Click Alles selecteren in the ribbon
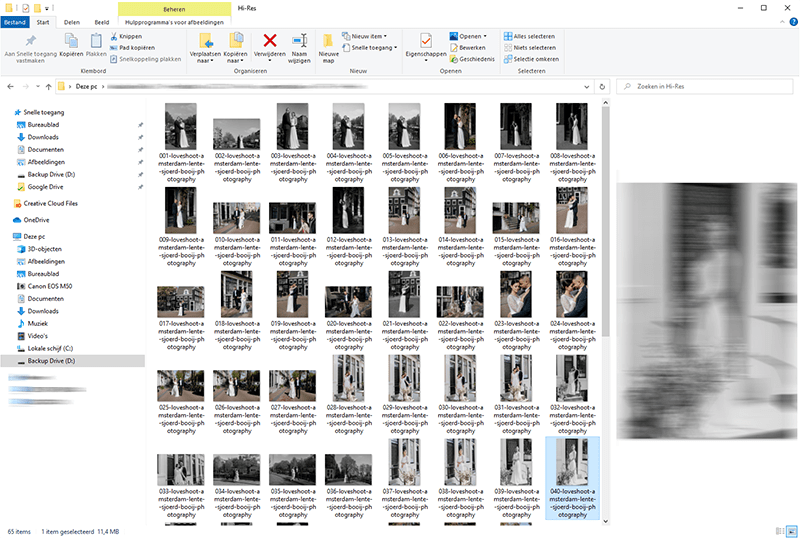The height and width of the screenshot is (538, 800). (529, 36)
